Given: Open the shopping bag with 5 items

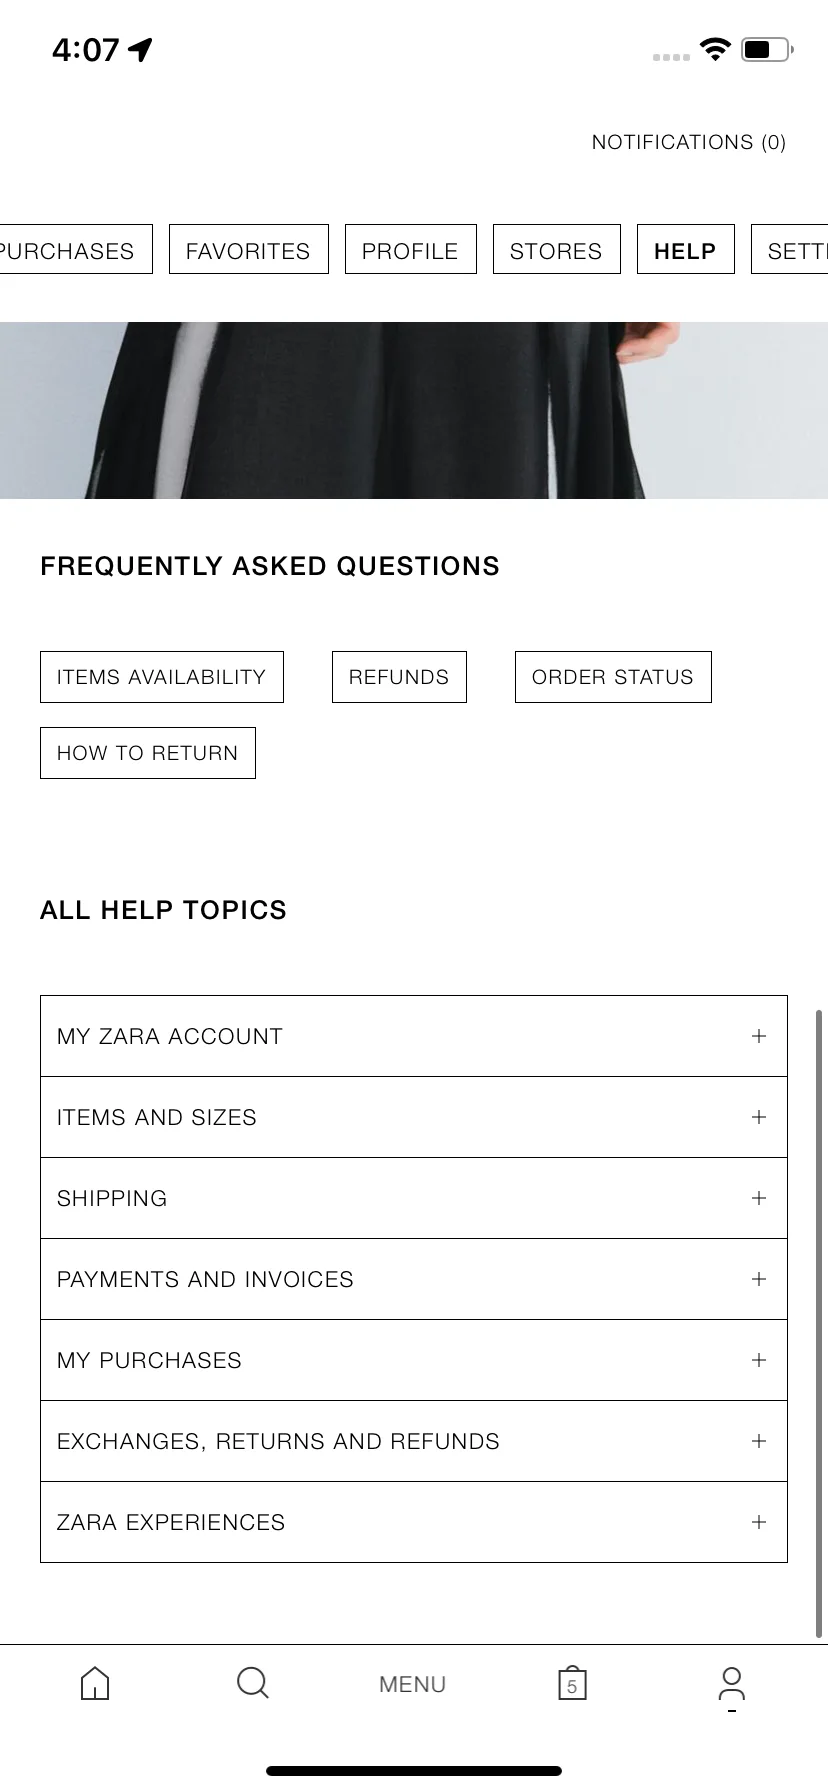Looking at the screenshot, I should (572, 1683).
